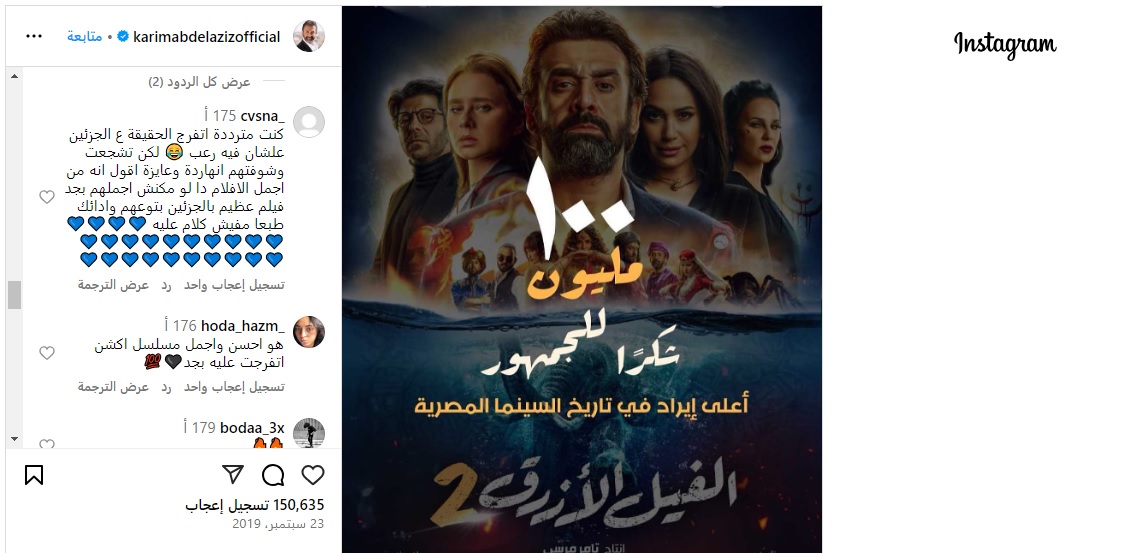Open the comment bubble icon
Image resolution: width=1146 pixels, height=553 pixels.
tap(273, 476)
